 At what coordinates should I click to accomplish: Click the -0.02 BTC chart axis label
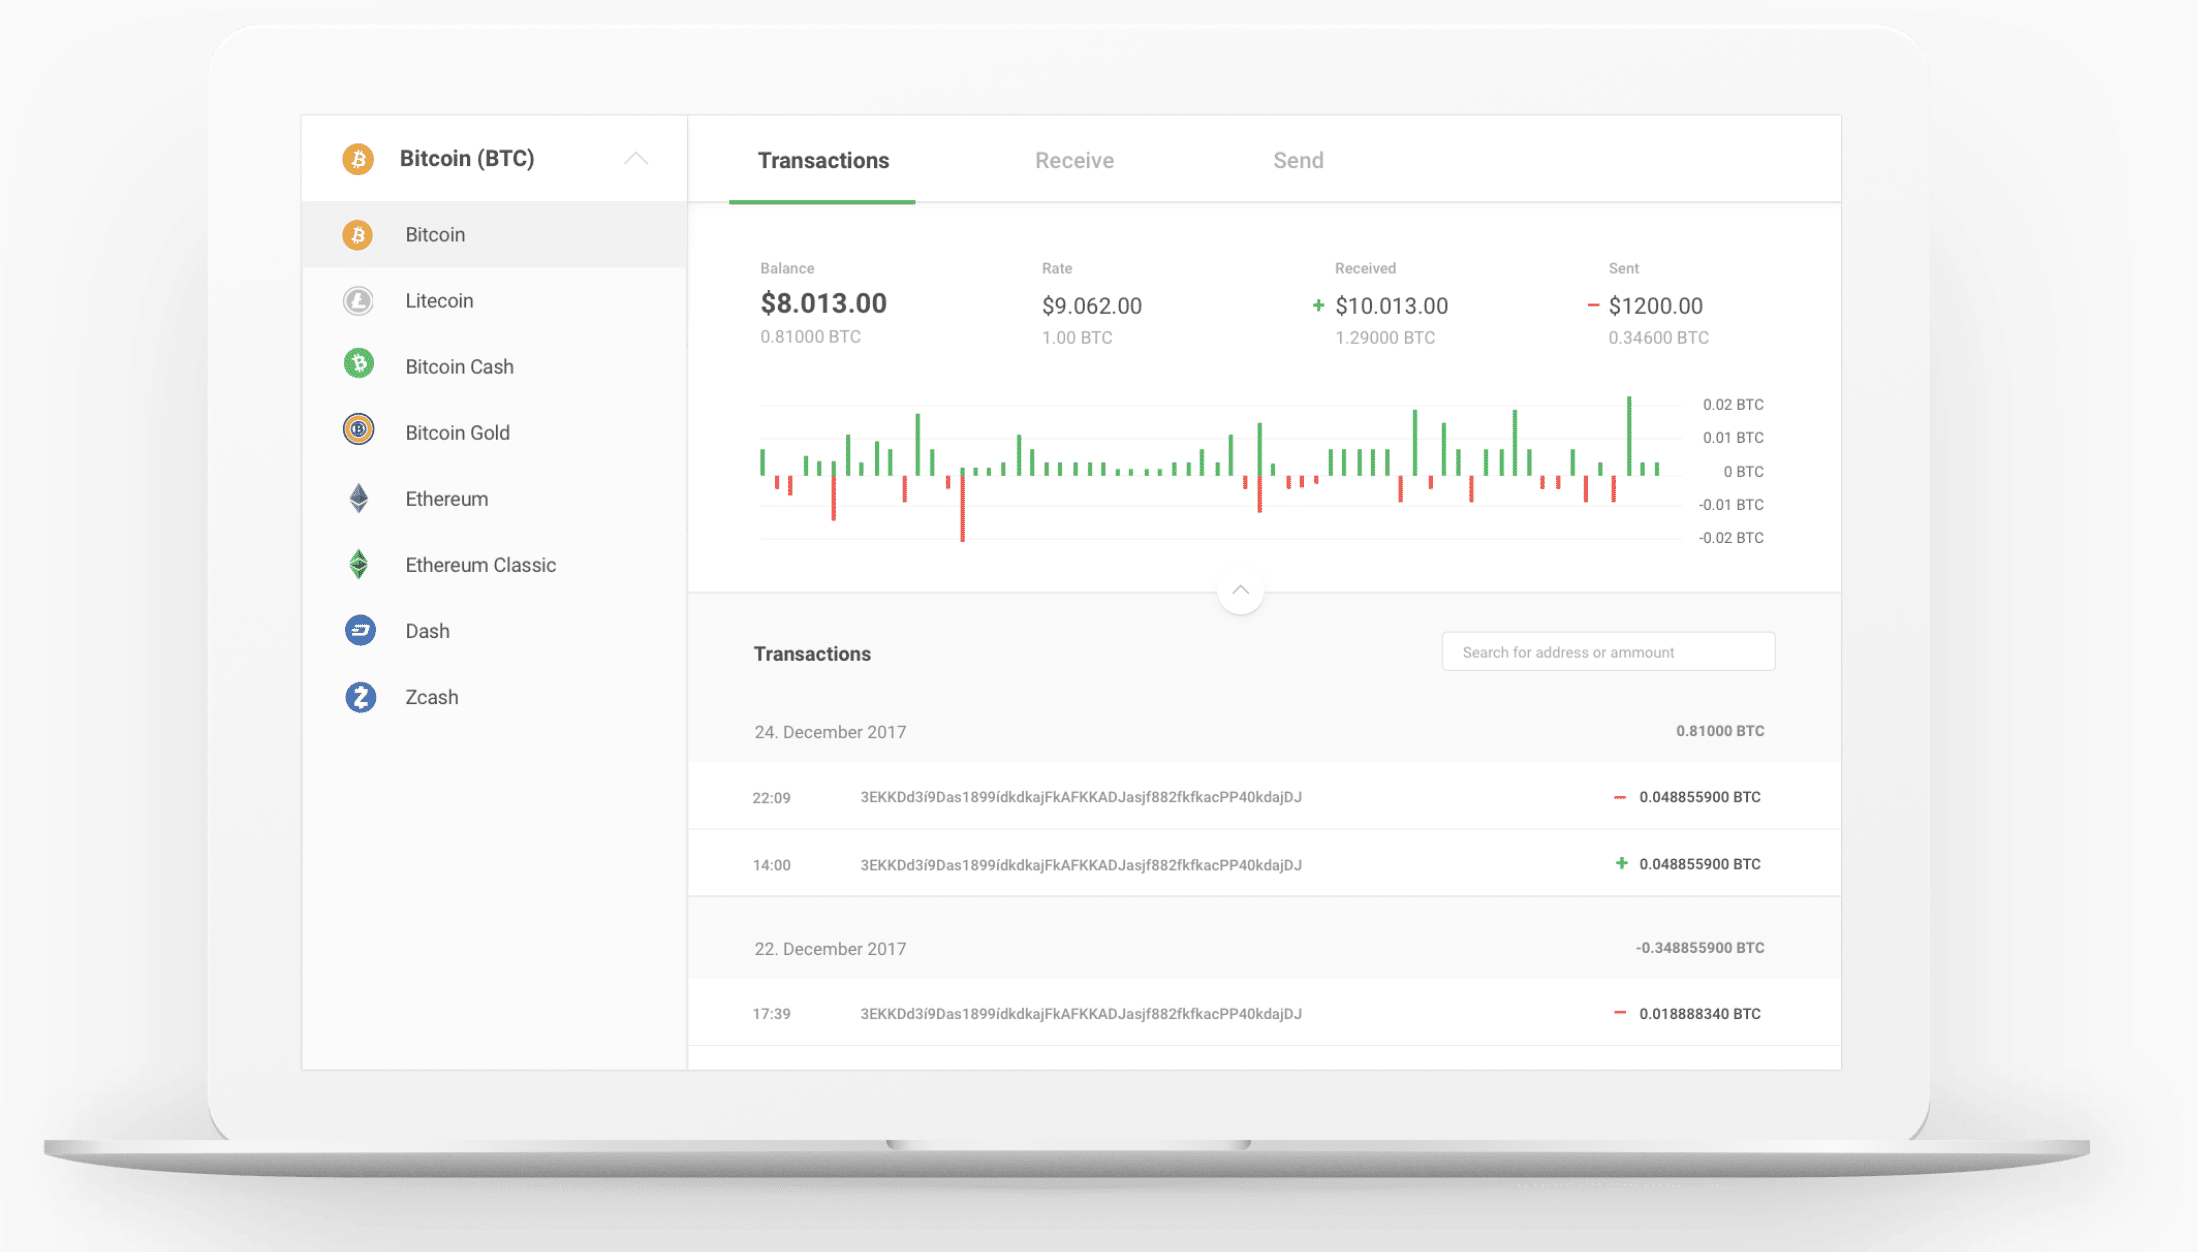[1731, 537]
